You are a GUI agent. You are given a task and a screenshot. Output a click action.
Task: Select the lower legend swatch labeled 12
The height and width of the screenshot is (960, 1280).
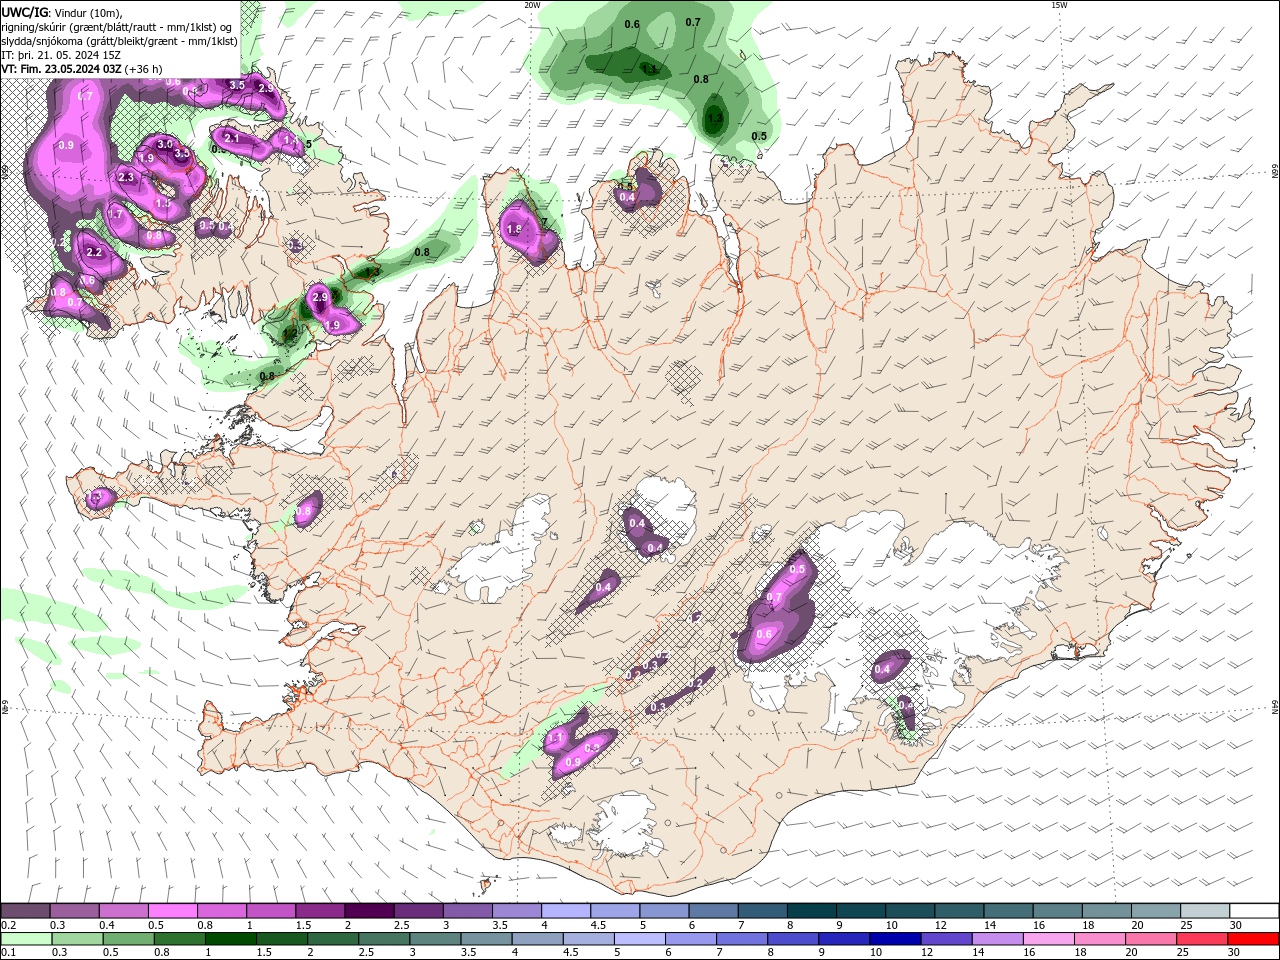tap(944, 939)
